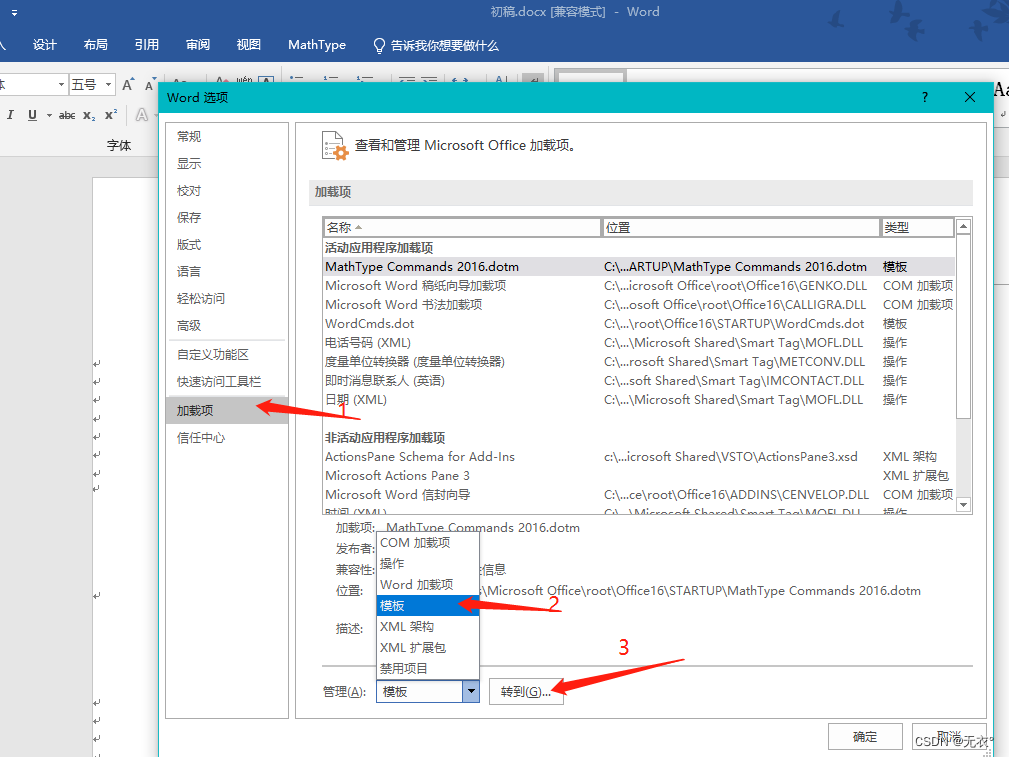Select 保存 in options sidebar

tap(227, 218)
